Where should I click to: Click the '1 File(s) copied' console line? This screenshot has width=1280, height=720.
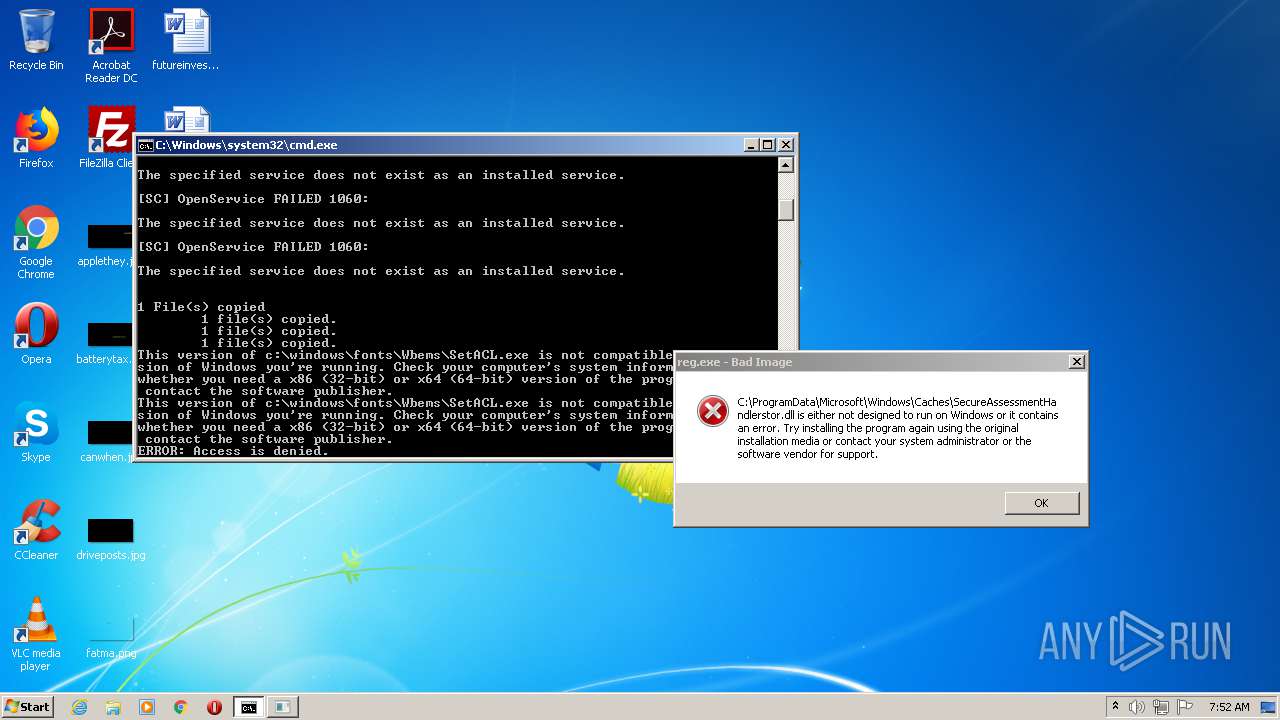click(x=201, y=307)
